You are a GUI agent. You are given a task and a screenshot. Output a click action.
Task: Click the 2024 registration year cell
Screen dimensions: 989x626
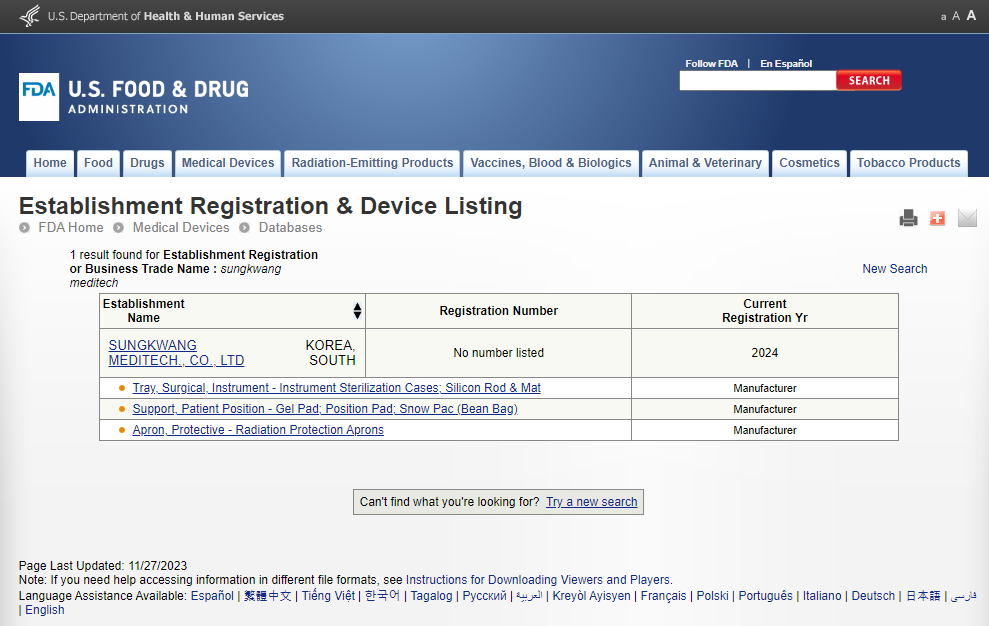click(764, 353)
